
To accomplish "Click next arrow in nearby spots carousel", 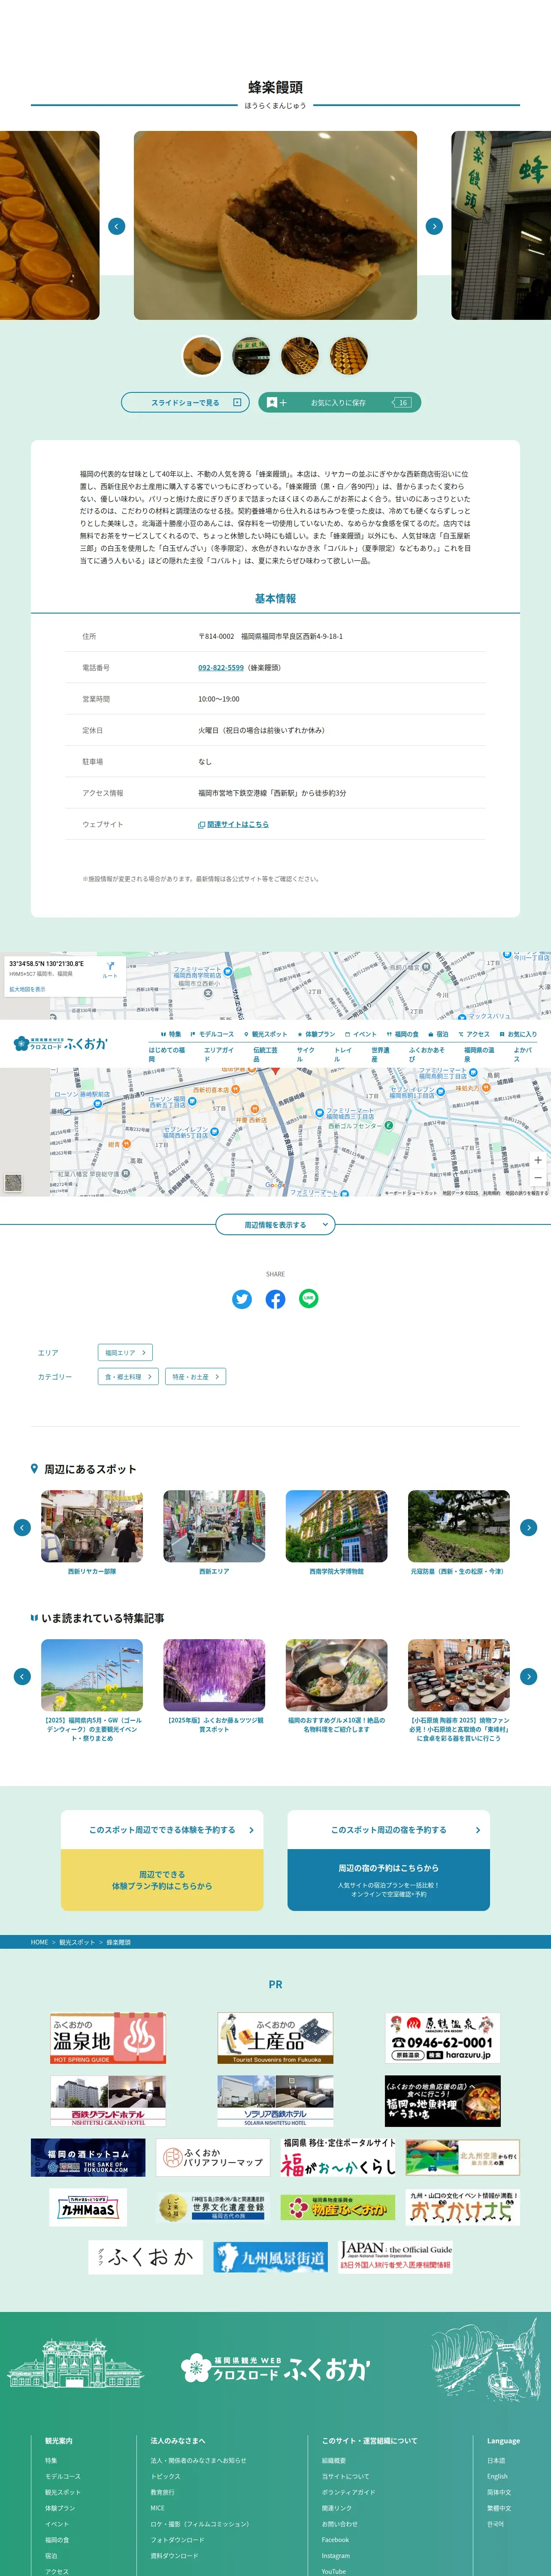I will pos(529,1527).
